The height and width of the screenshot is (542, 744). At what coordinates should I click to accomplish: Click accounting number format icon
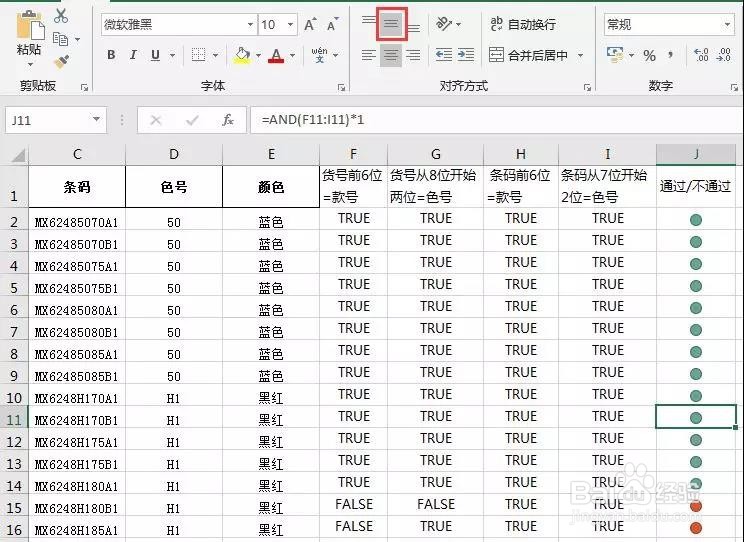615,55
